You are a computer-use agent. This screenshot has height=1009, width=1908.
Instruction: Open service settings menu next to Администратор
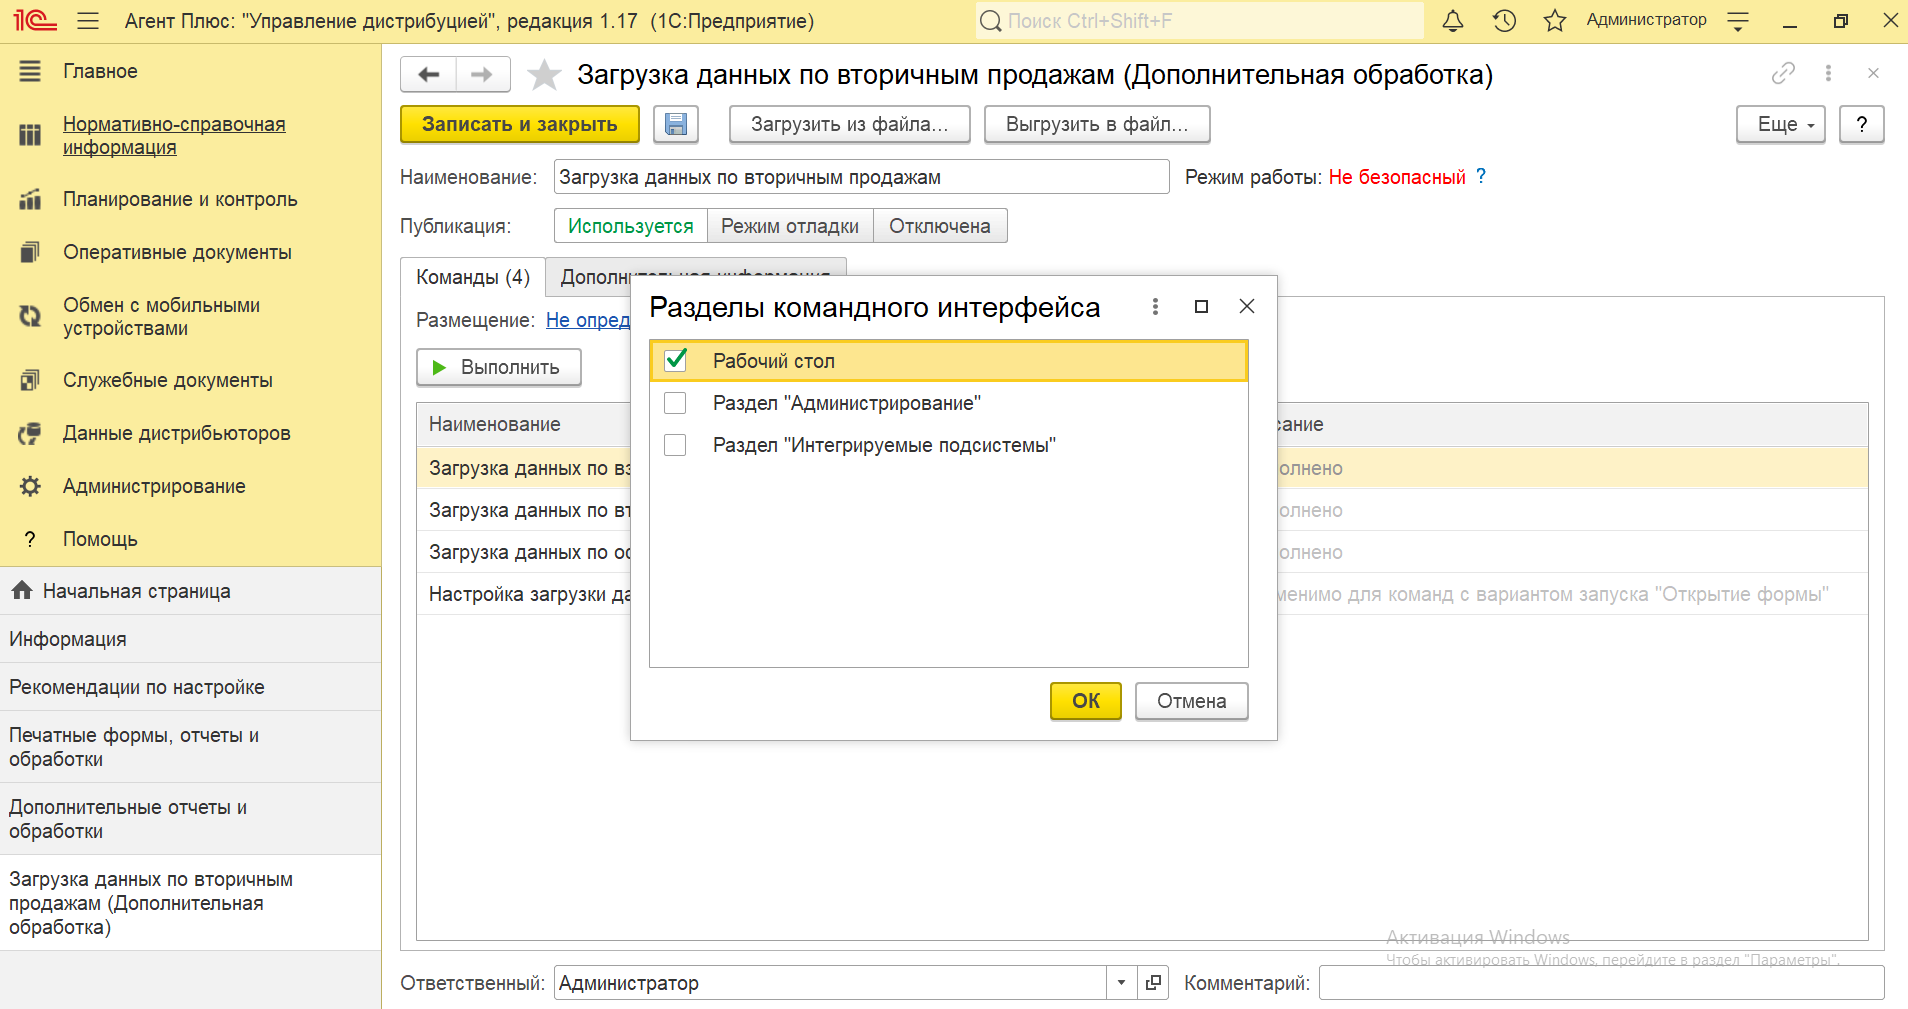[x=1738, y=20]
